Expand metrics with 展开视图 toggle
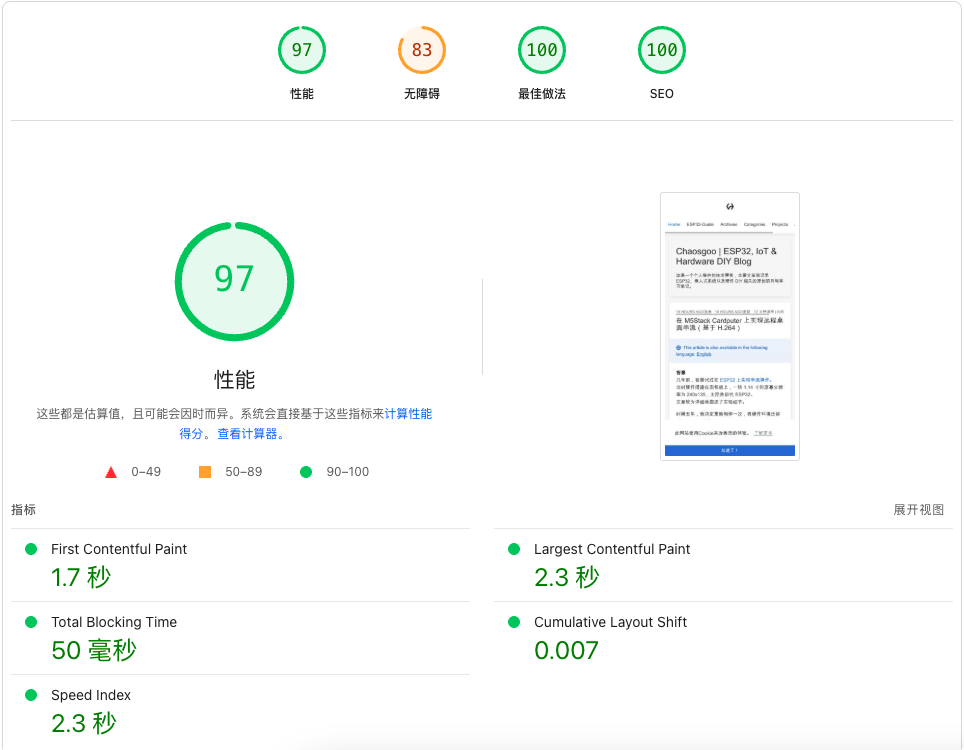This screenshot has height=750, width=964. pos(918,510)
